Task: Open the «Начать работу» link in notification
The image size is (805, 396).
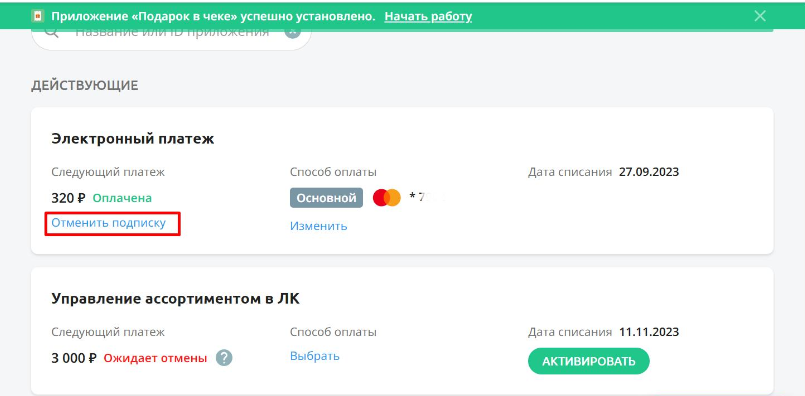Action: [x=428, y=16]
